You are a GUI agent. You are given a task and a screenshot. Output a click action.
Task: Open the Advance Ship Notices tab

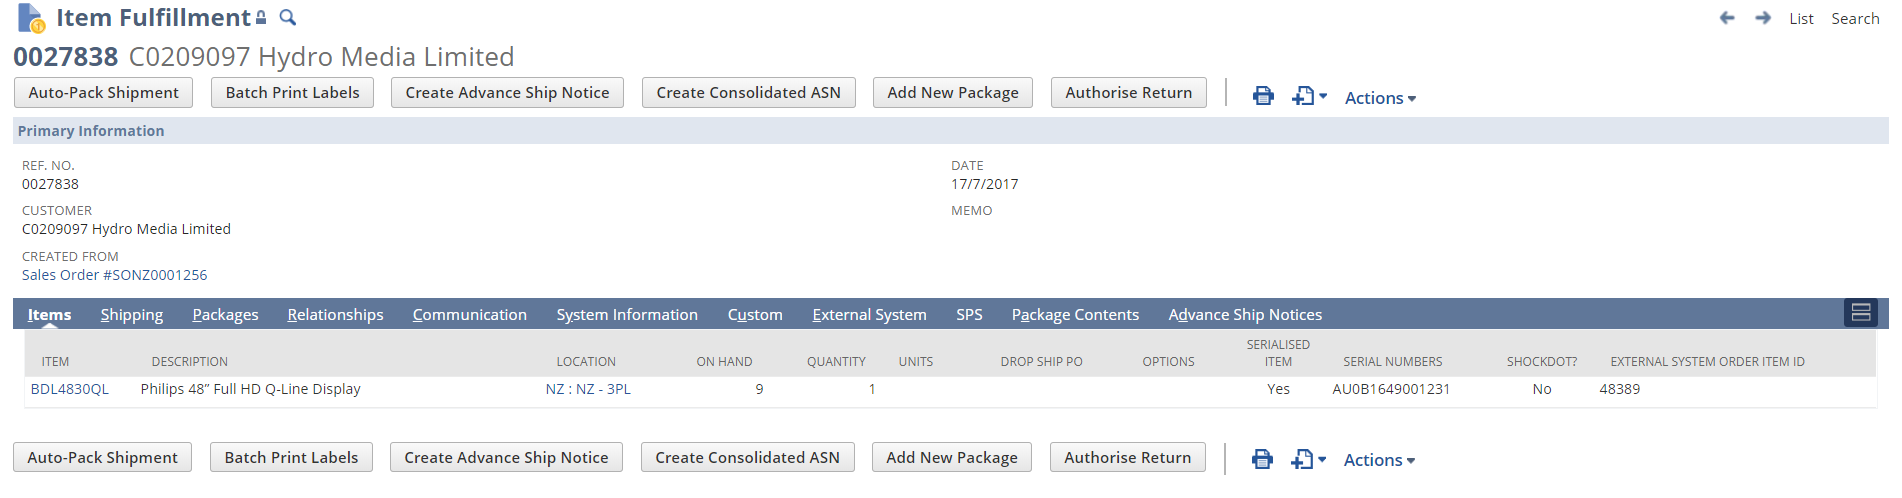pyautogui.click(x=1245, y=315)
